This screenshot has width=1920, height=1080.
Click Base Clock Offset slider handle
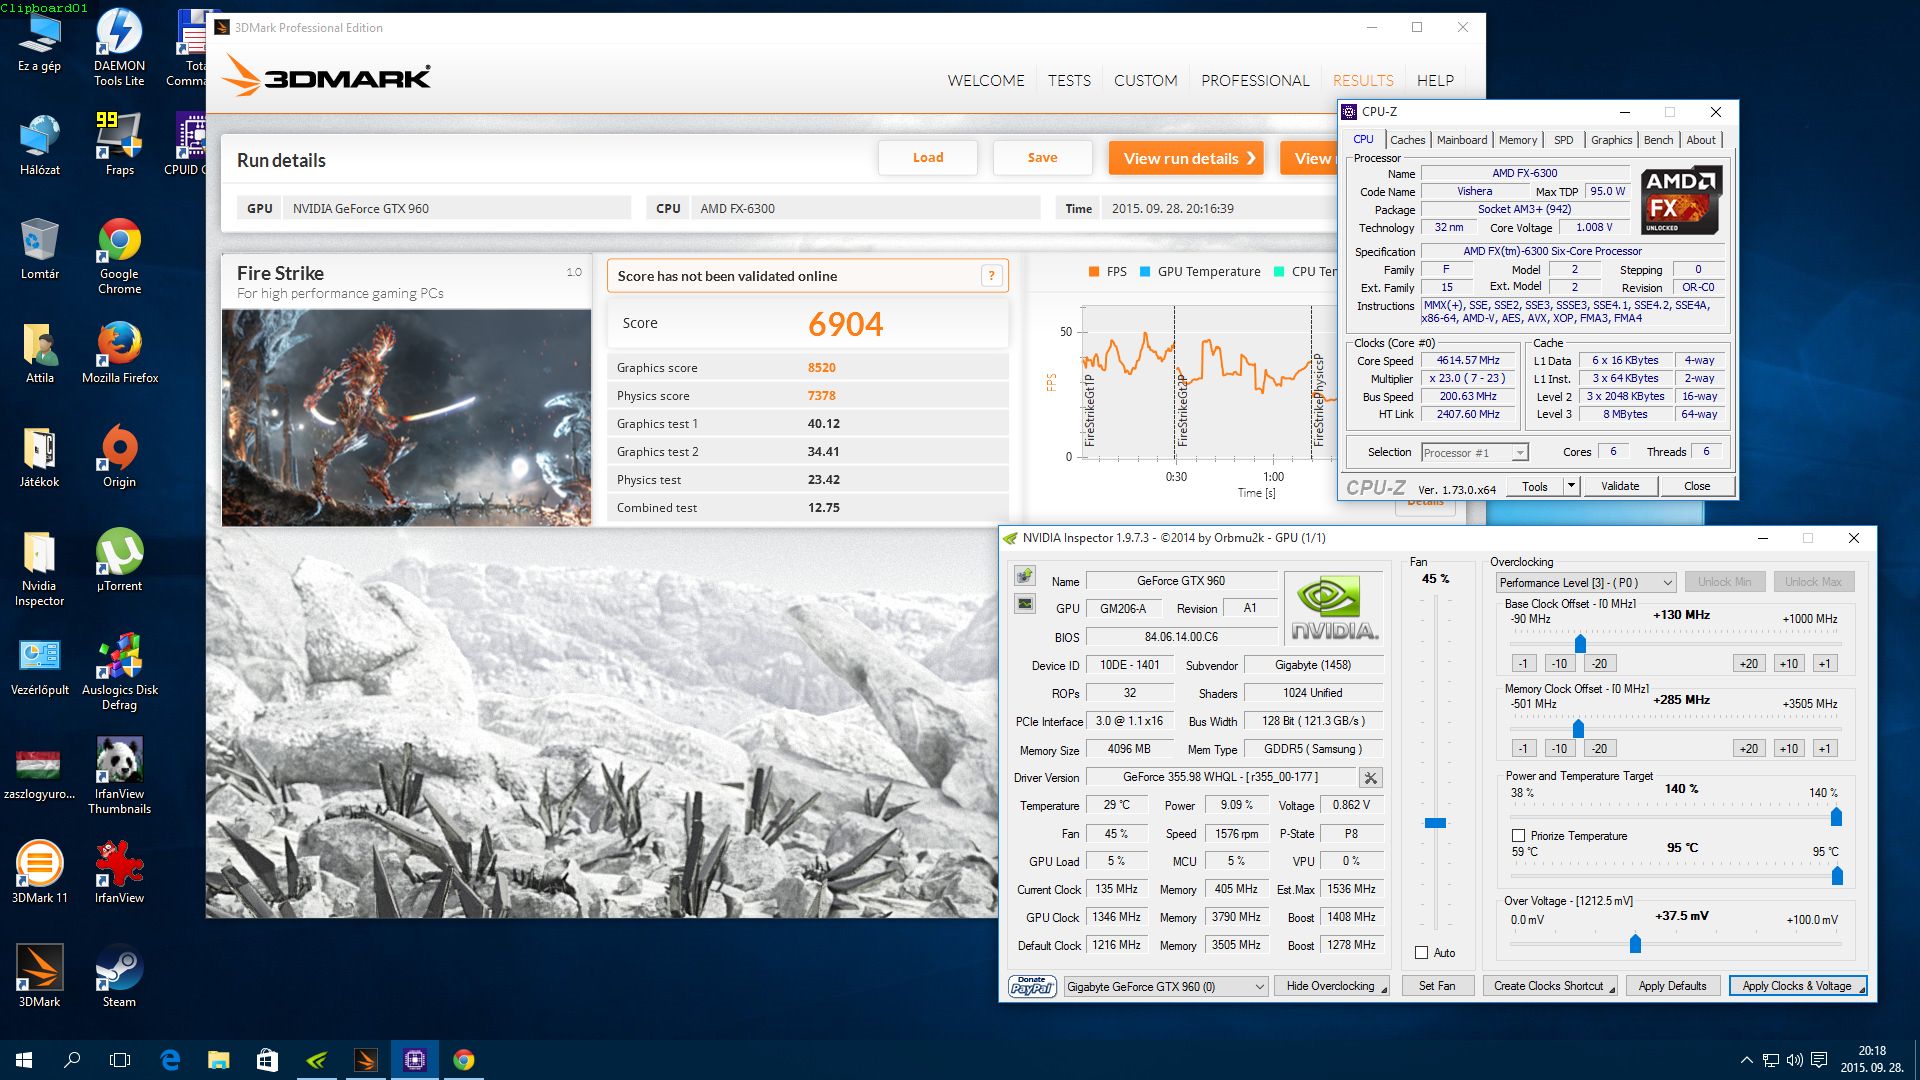pyautogui.click(x=1580, y=643)
